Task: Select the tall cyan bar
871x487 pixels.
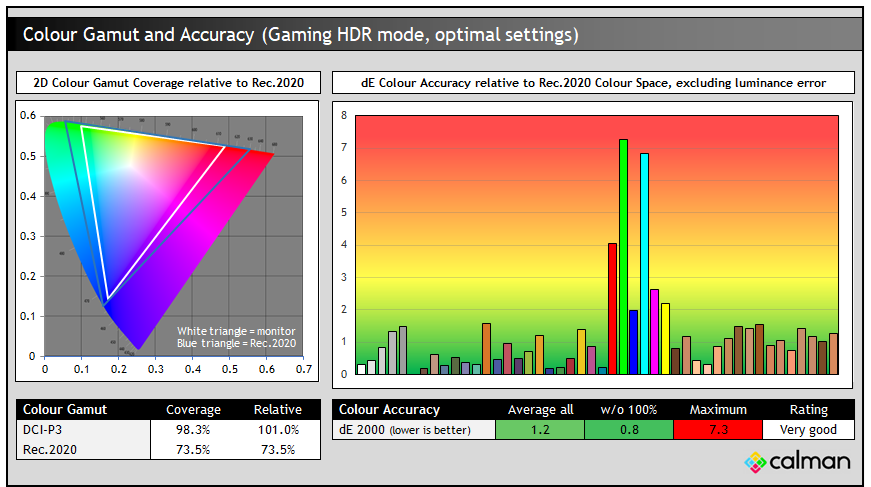Action: coord(644,264)
